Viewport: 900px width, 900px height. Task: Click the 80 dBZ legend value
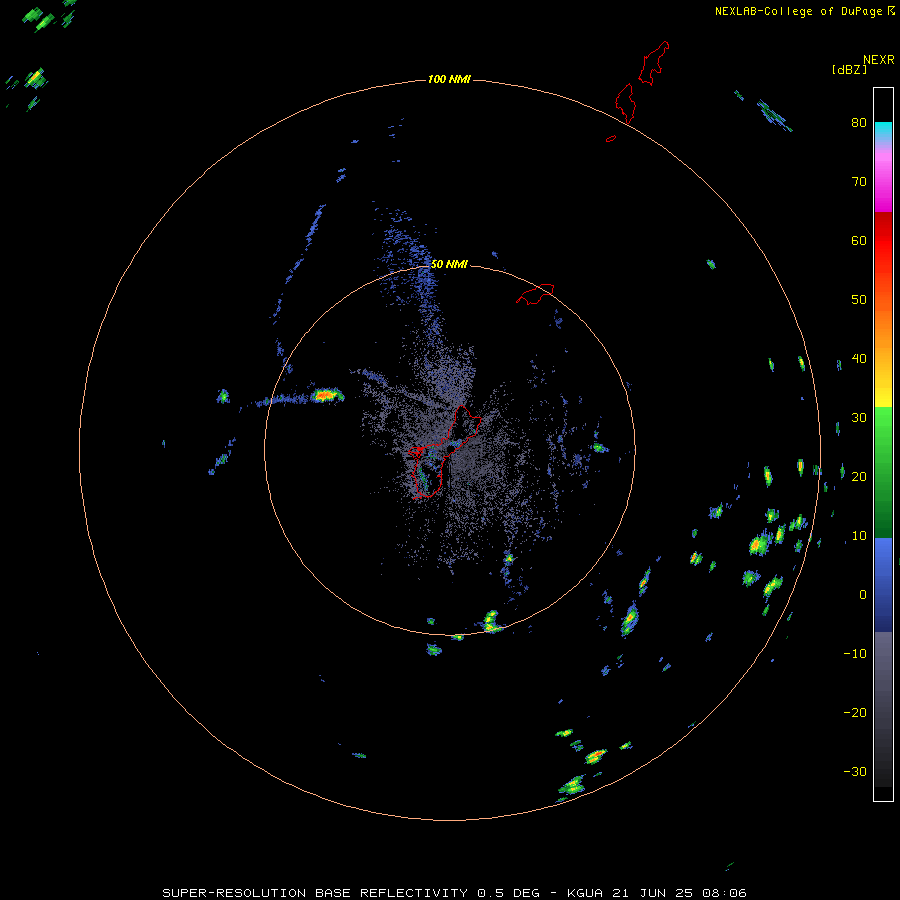point(859,123)
